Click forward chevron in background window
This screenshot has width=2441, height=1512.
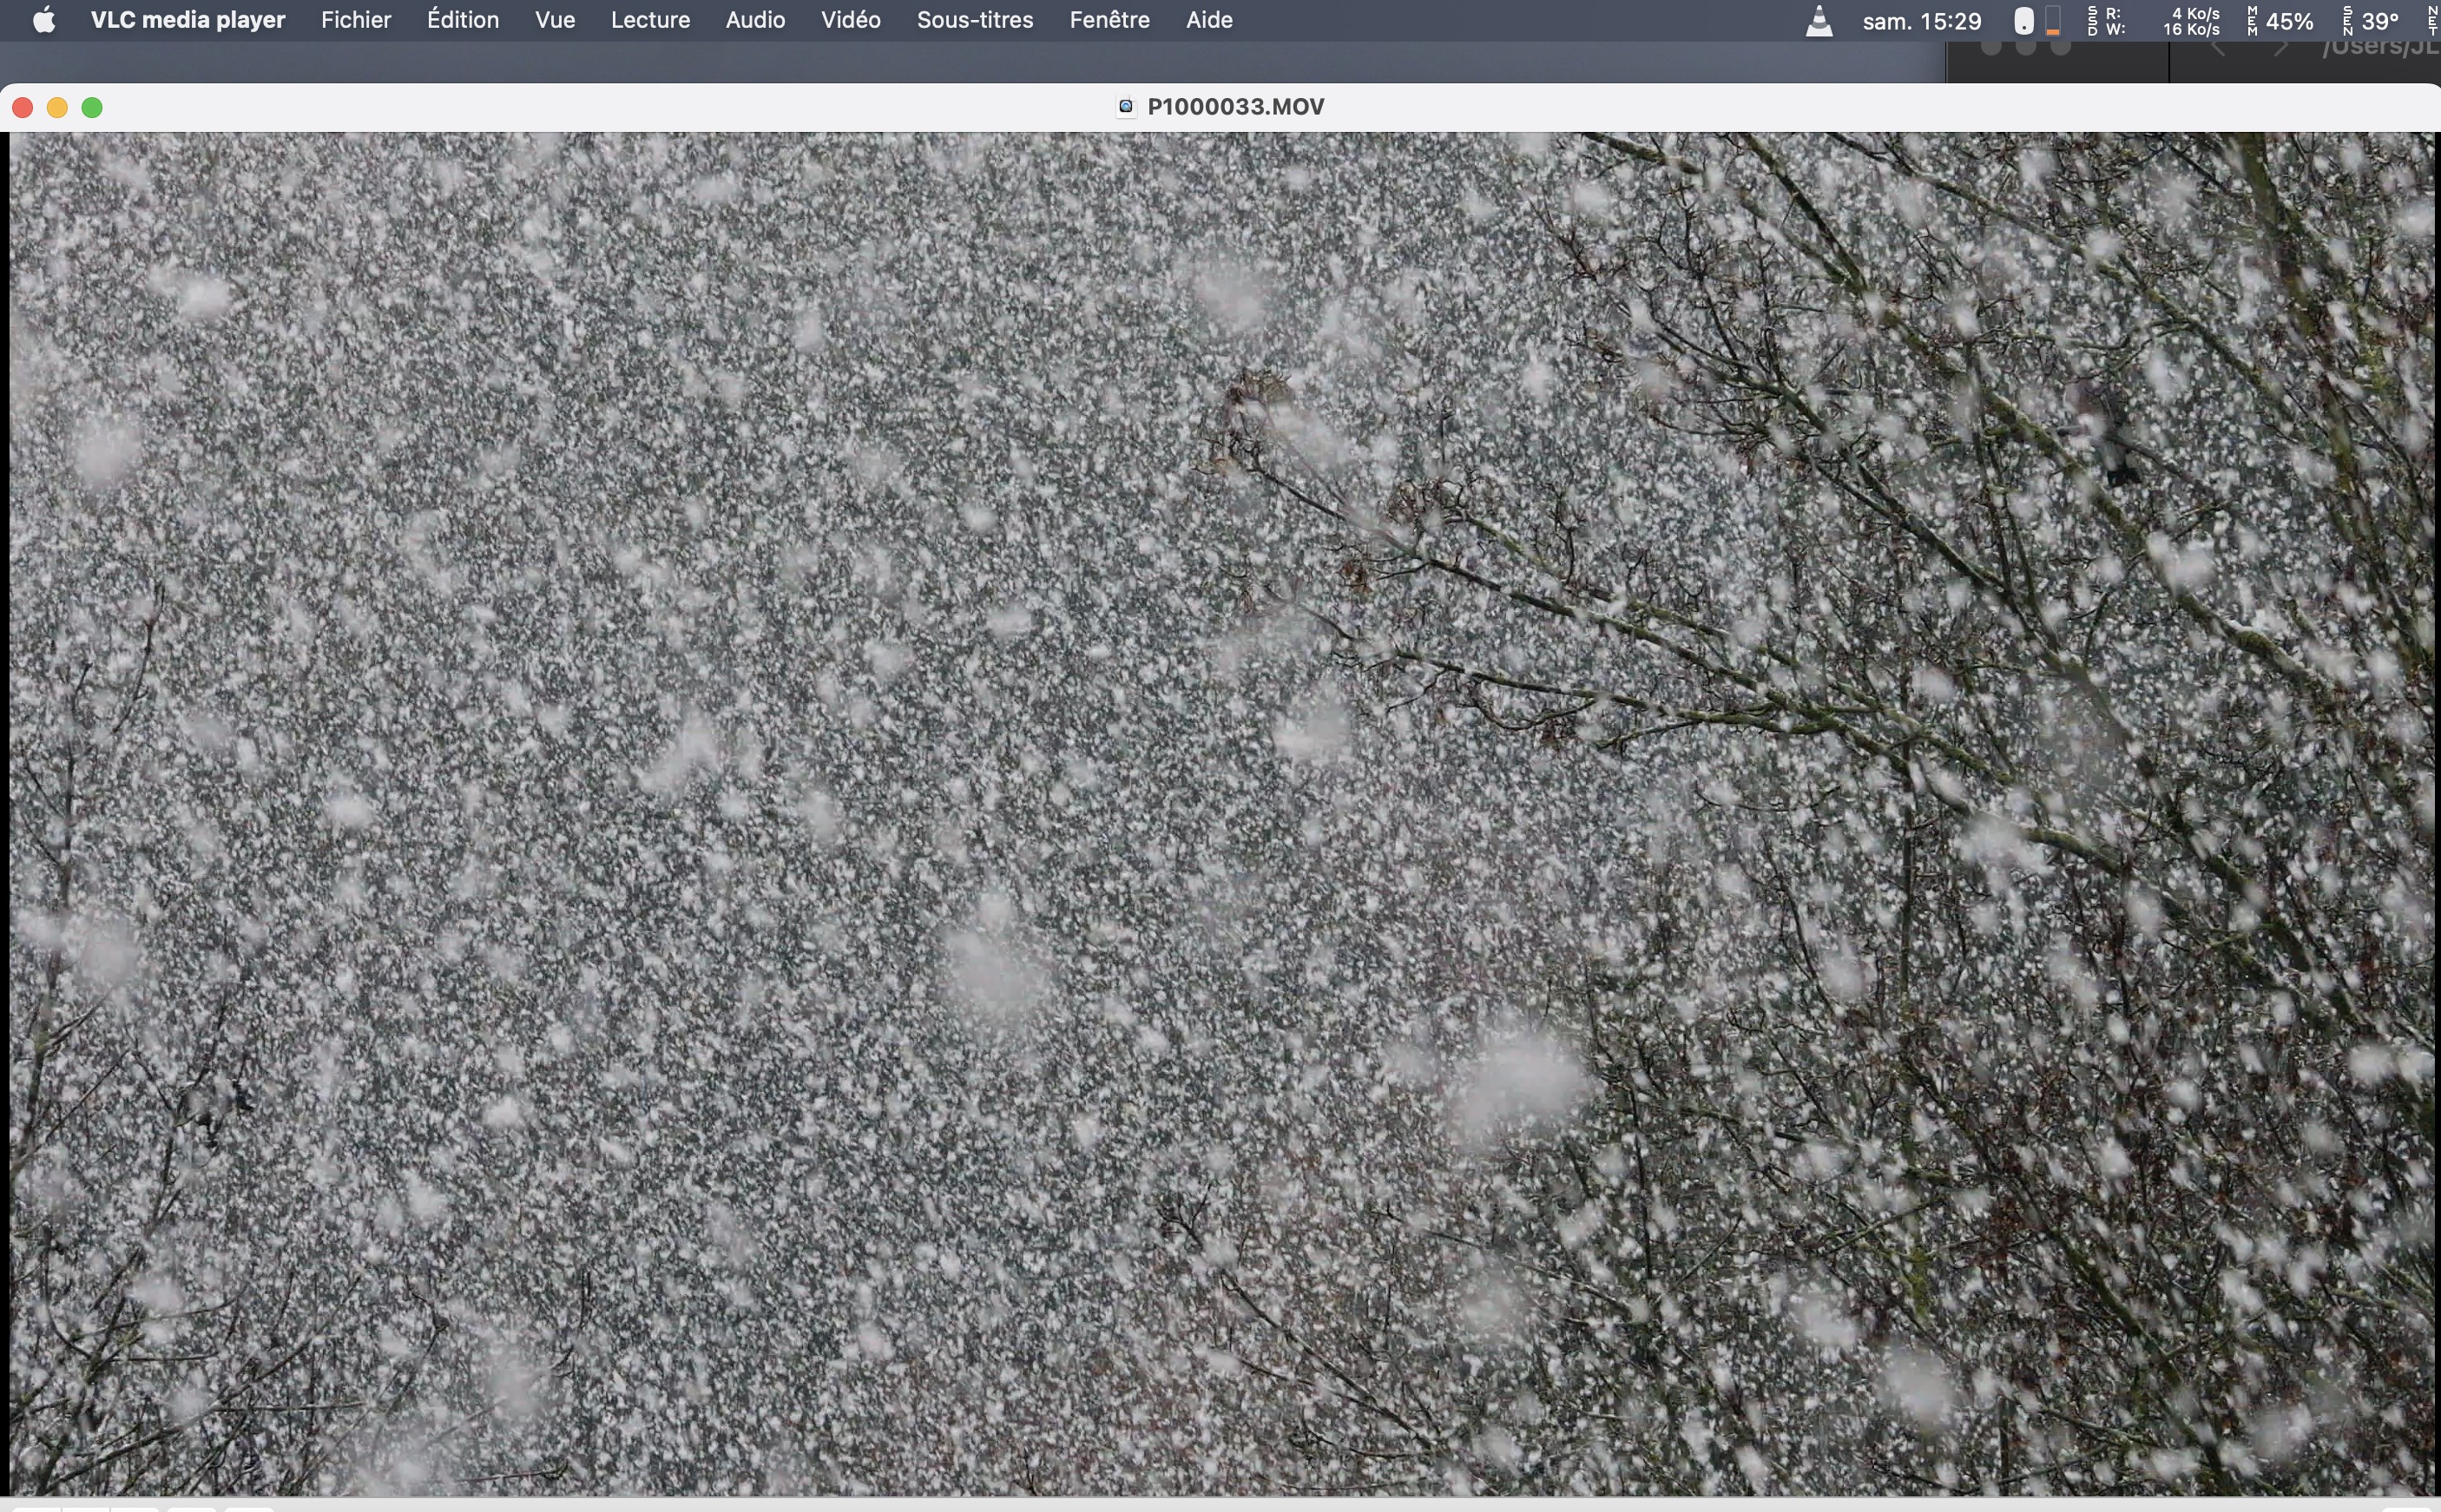(x=2280, y=48)
